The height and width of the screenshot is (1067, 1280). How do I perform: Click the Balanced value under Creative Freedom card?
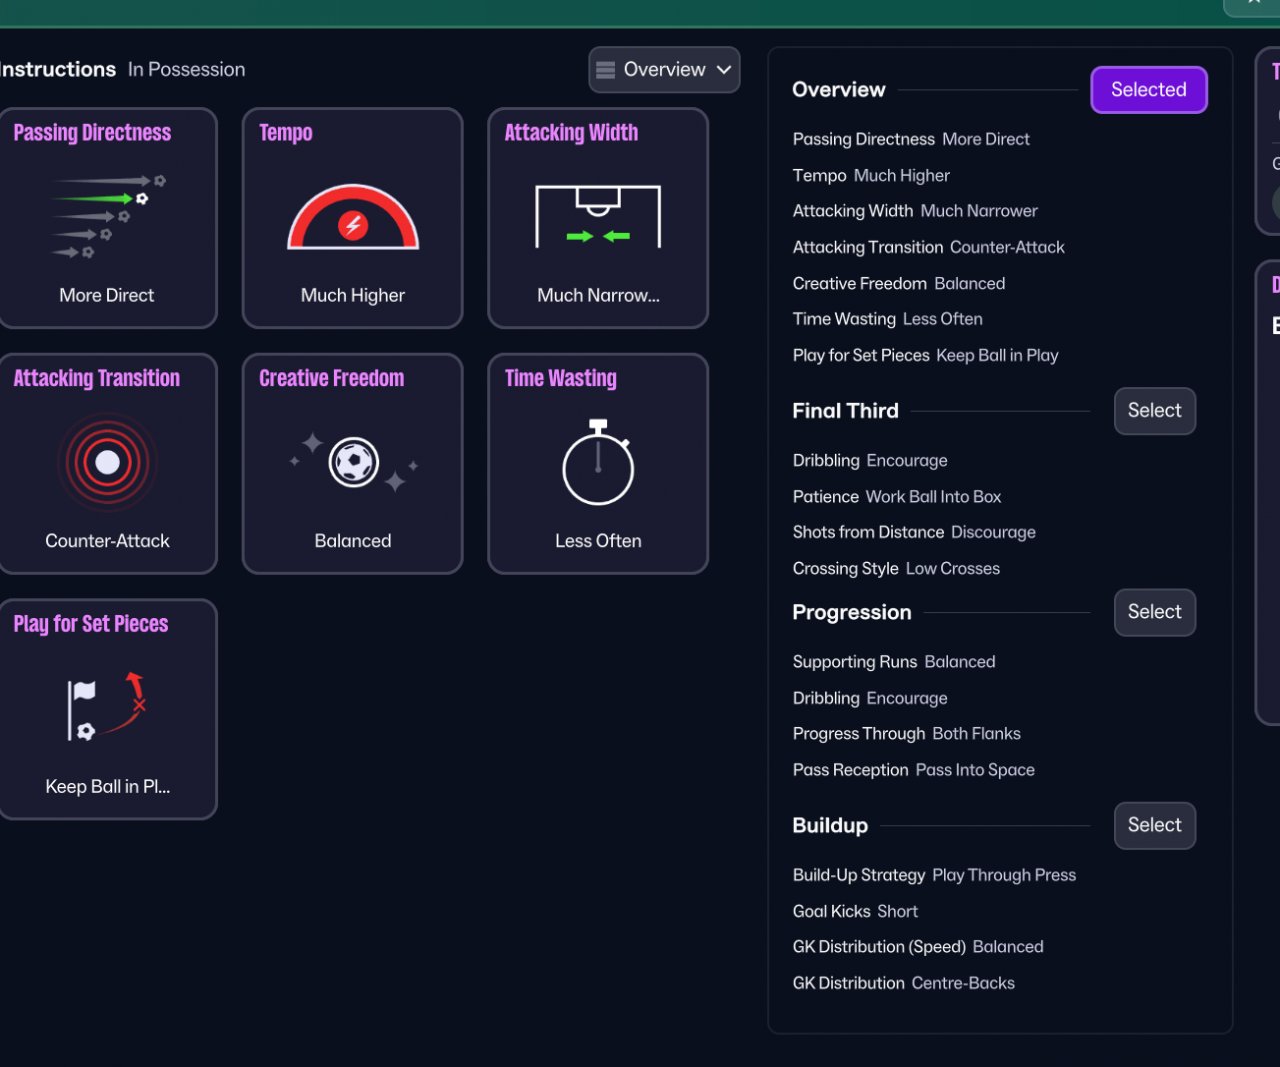pos(353,541)
